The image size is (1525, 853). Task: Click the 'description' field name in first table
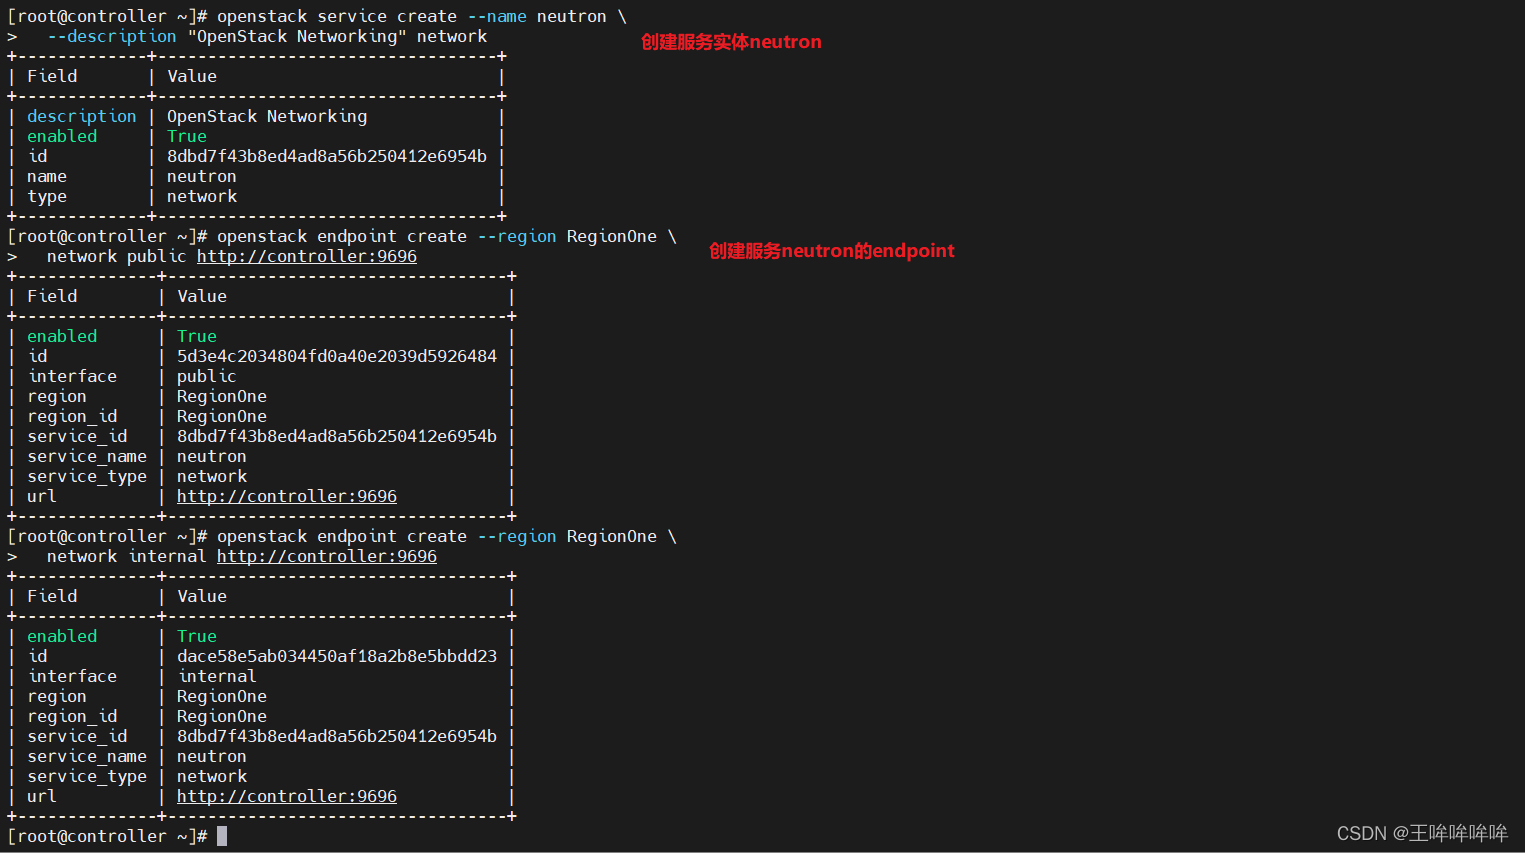82,116
